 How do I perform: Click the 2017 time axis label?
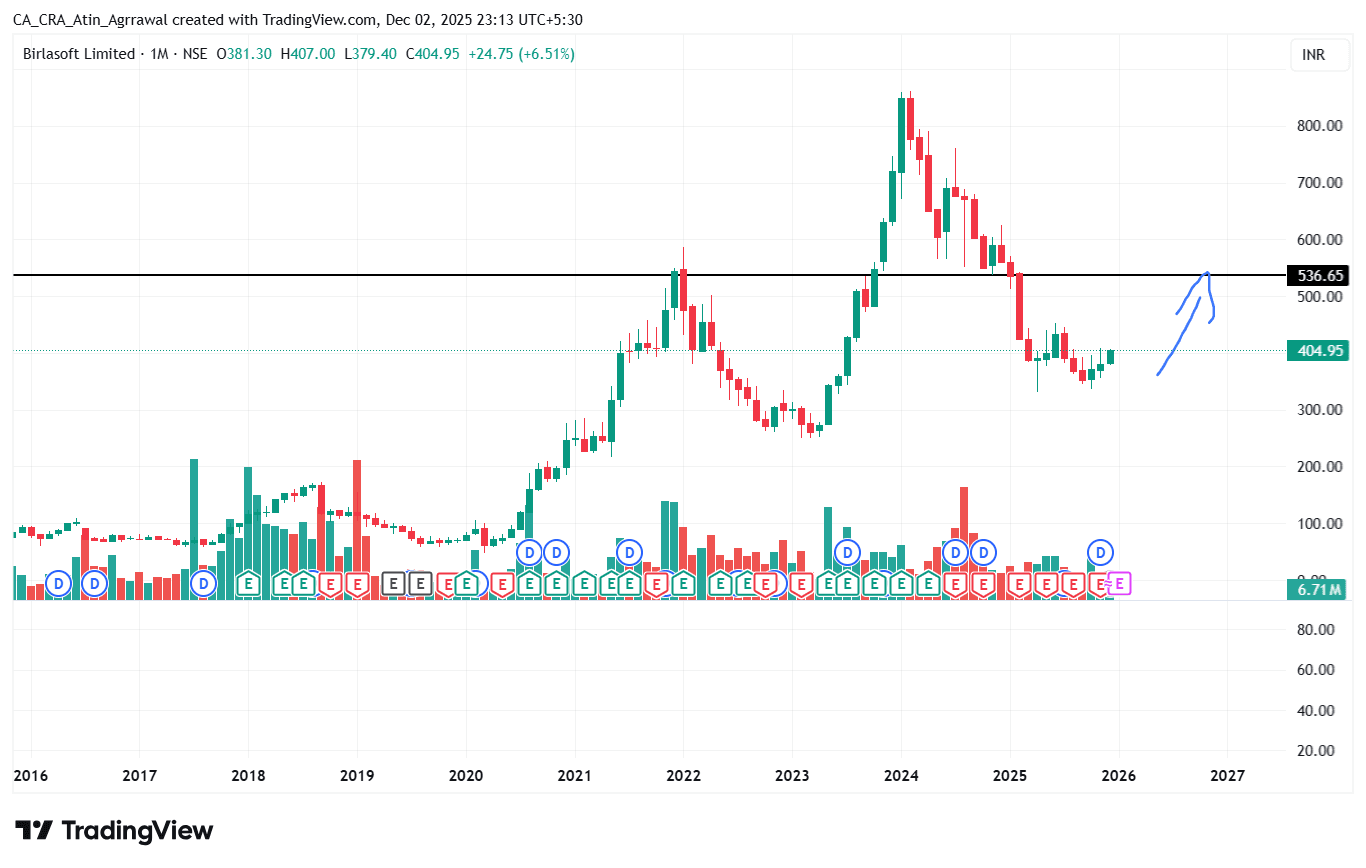click(139, 776)
